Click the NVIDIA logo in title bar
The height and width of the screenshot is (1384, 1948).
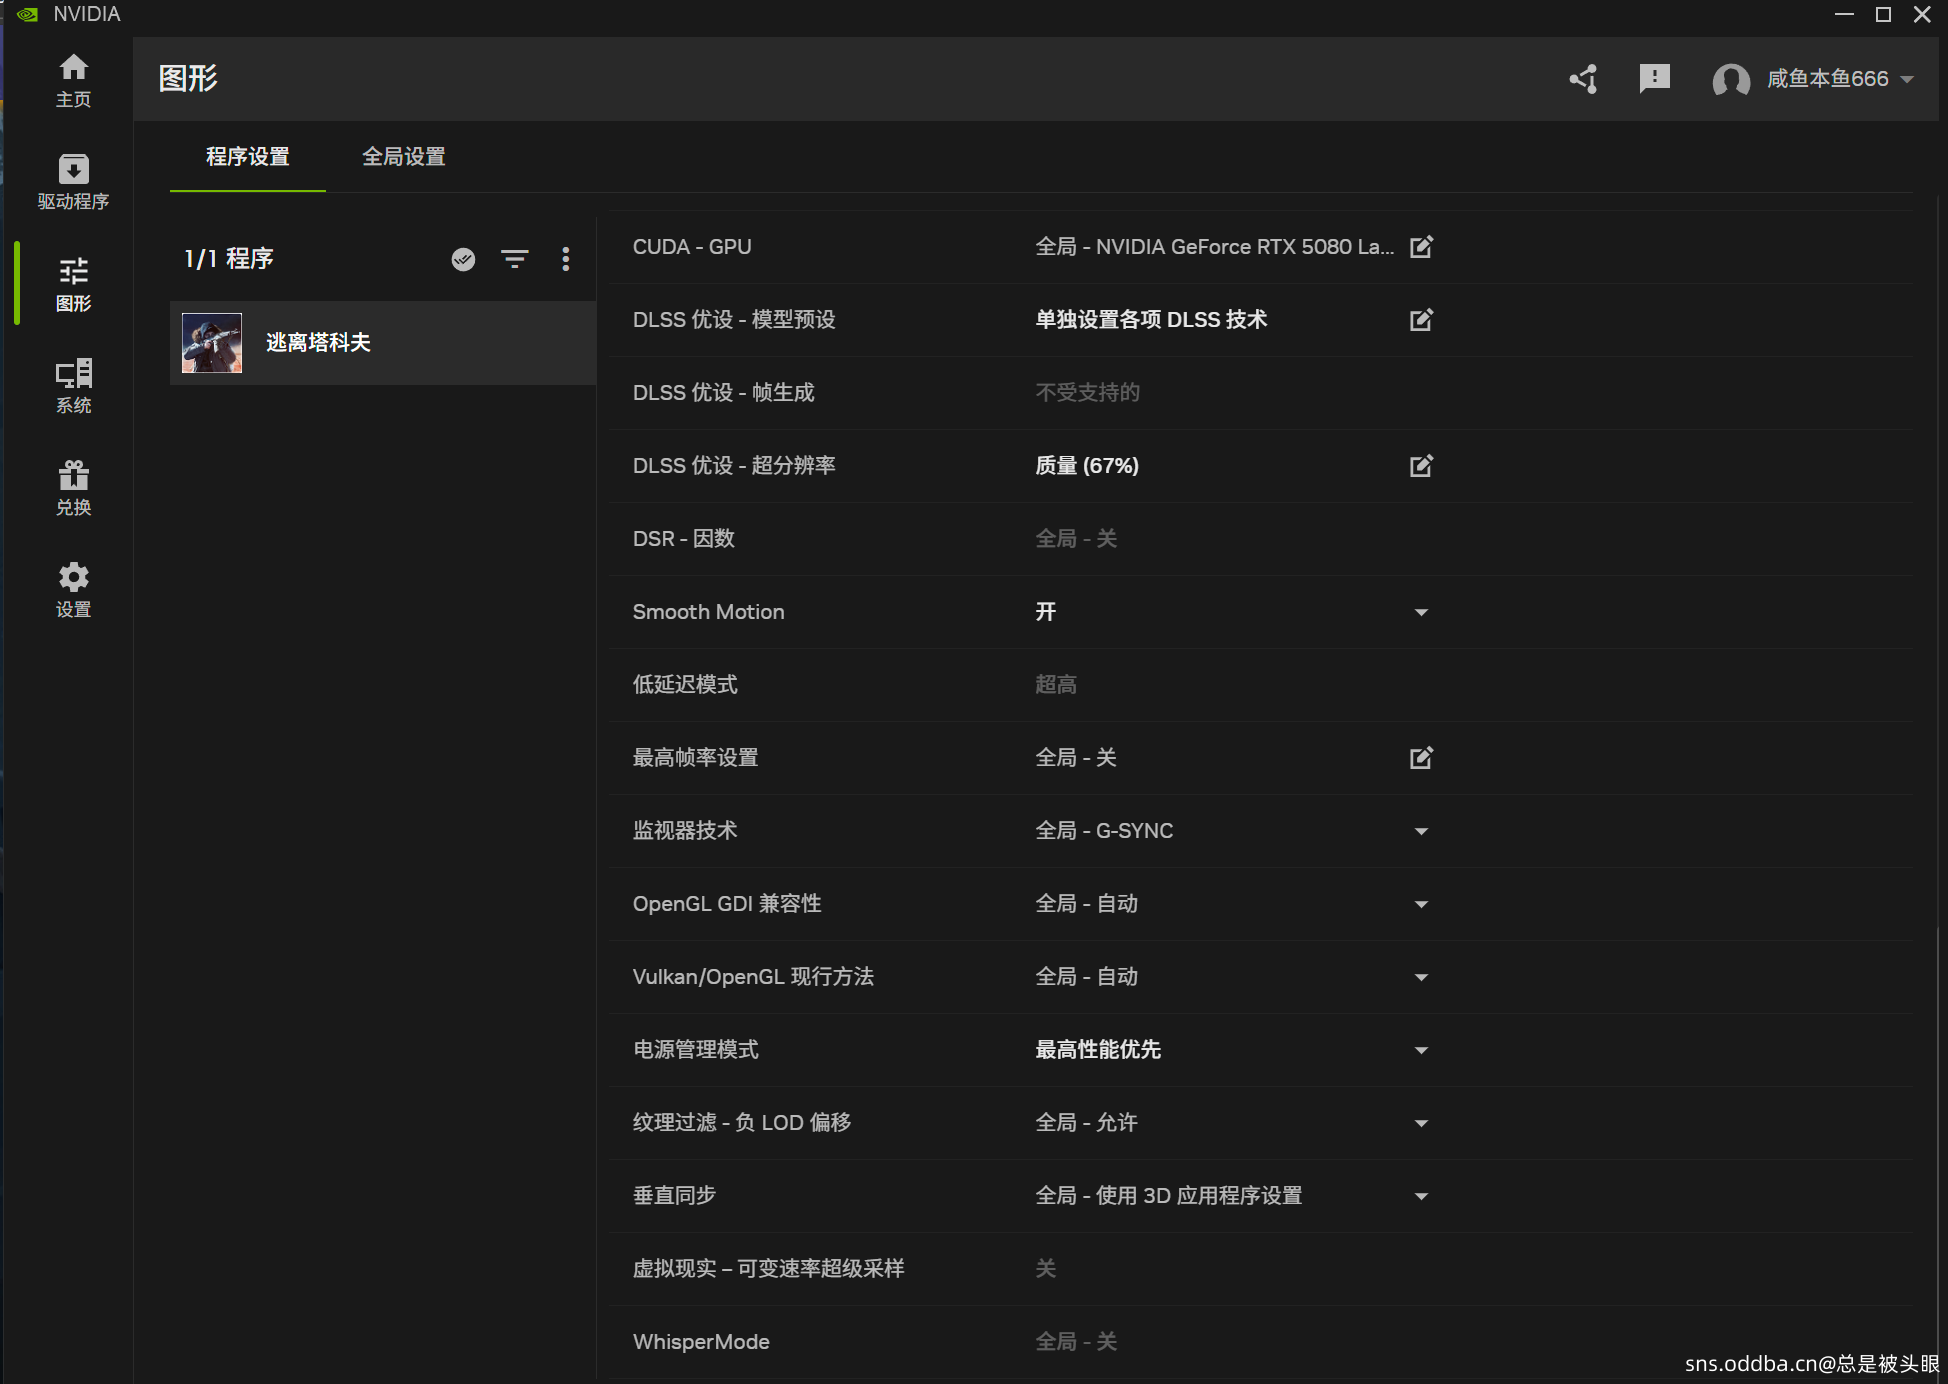27,14
